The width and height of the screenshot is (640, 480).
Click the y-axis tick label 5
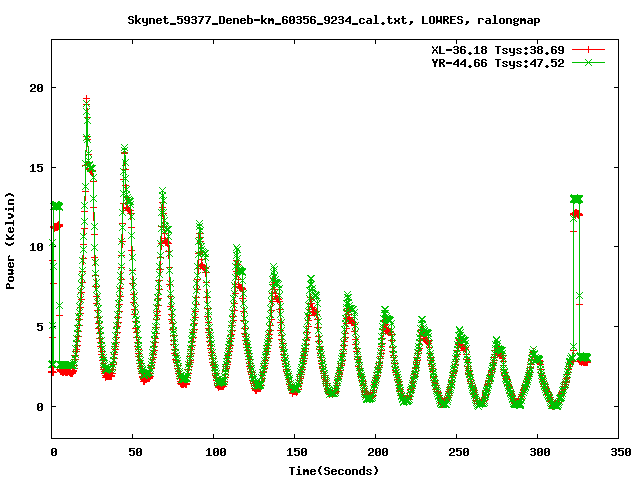point(40,327)
